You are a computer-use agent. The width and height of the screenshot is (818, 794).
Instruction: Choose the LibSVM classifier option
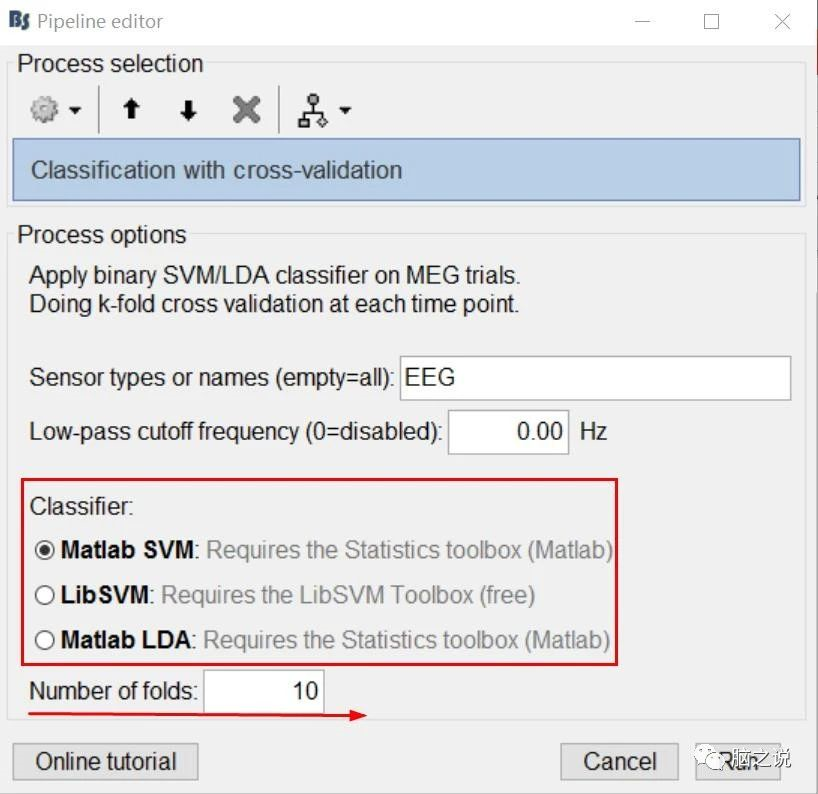(45, 596)
